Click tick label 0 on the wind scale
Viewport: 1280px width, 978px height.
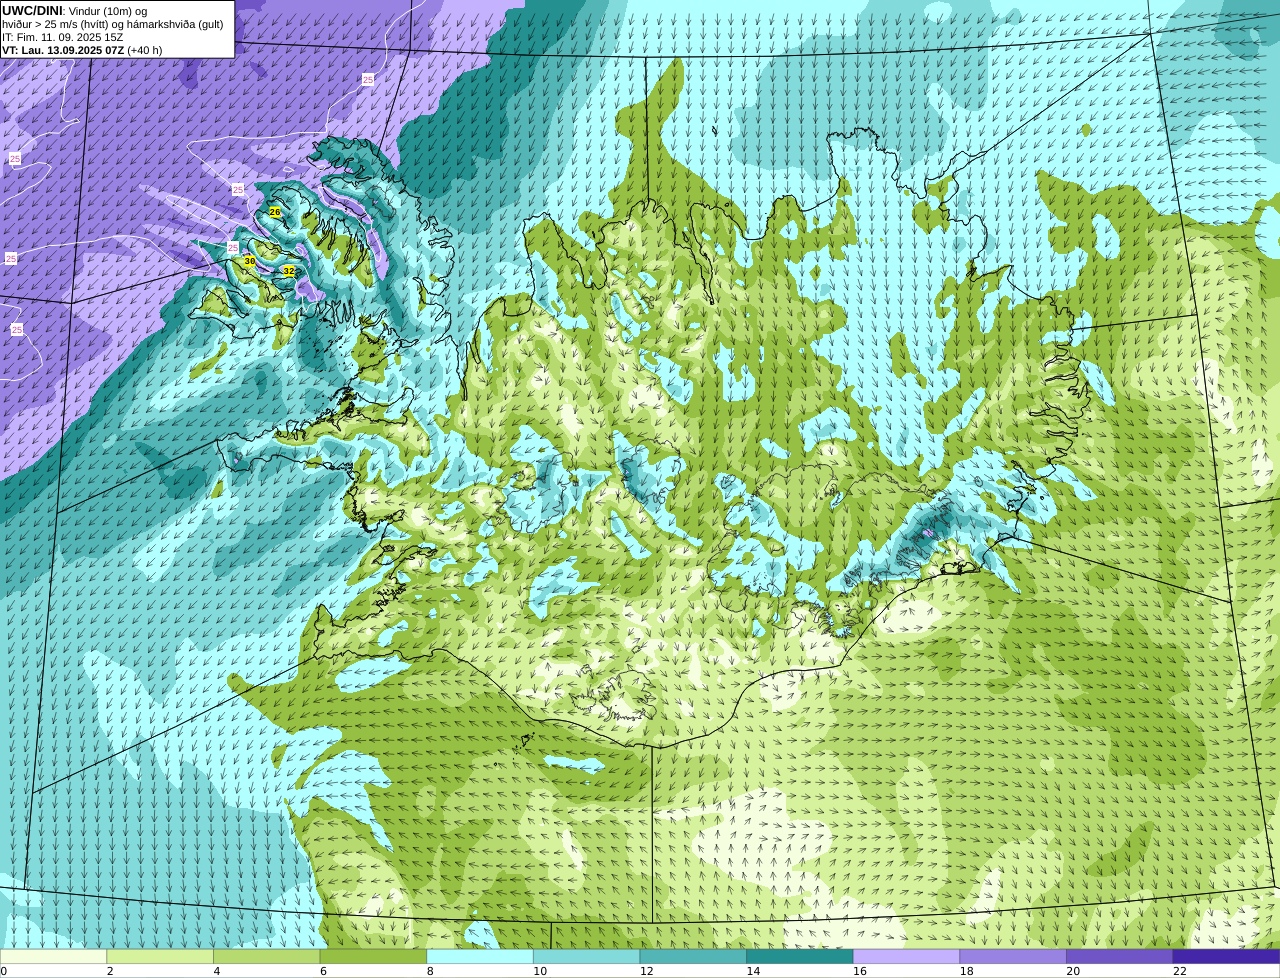click(x=4, y=971)
